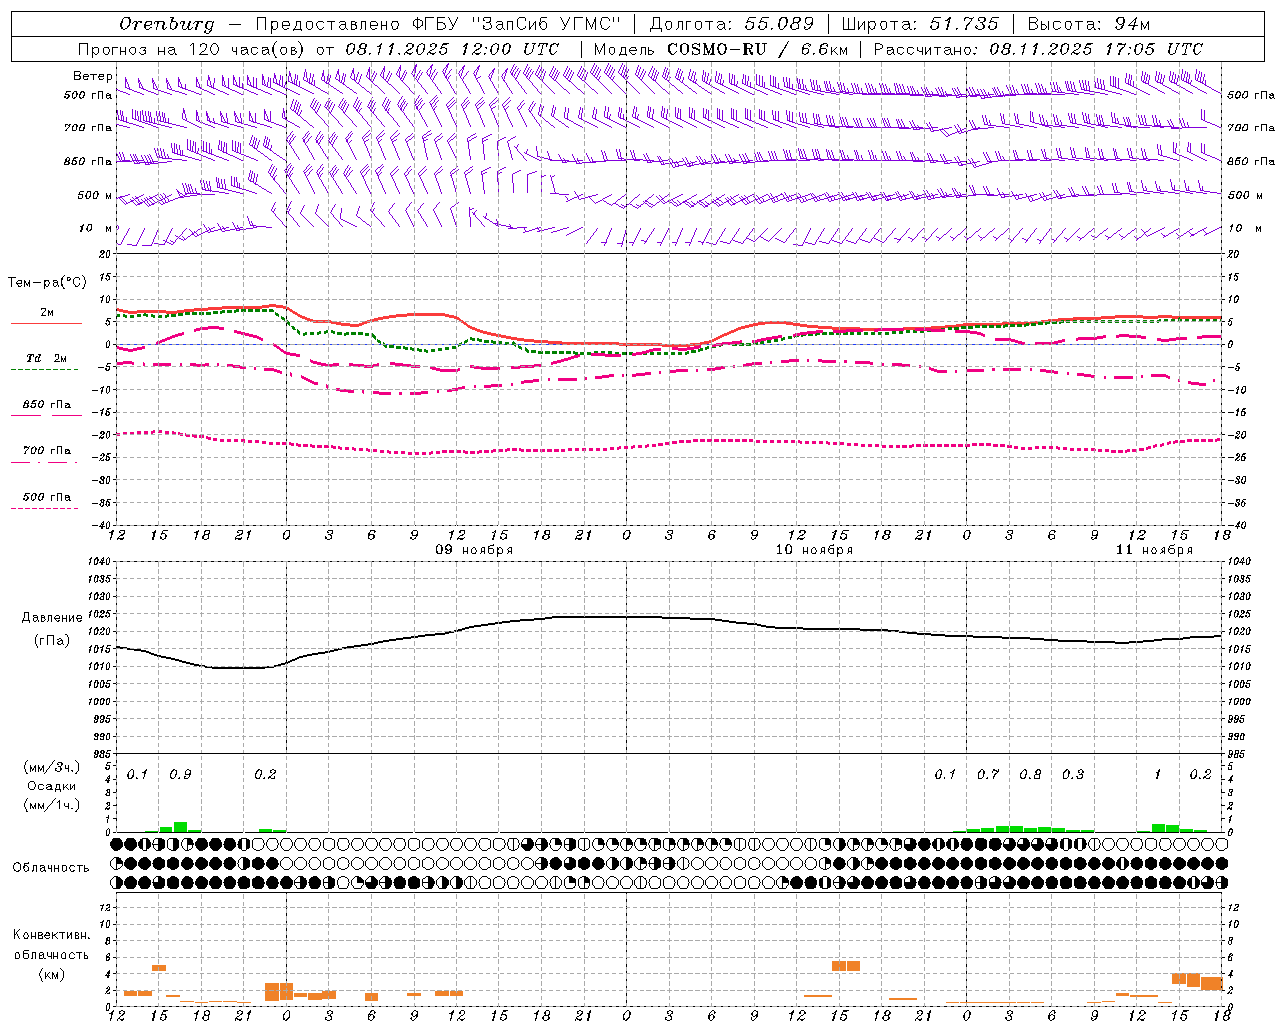Click the "(гПа)" unit under Давление
Screen dimensions: 1280x1024
click(52, 641)
